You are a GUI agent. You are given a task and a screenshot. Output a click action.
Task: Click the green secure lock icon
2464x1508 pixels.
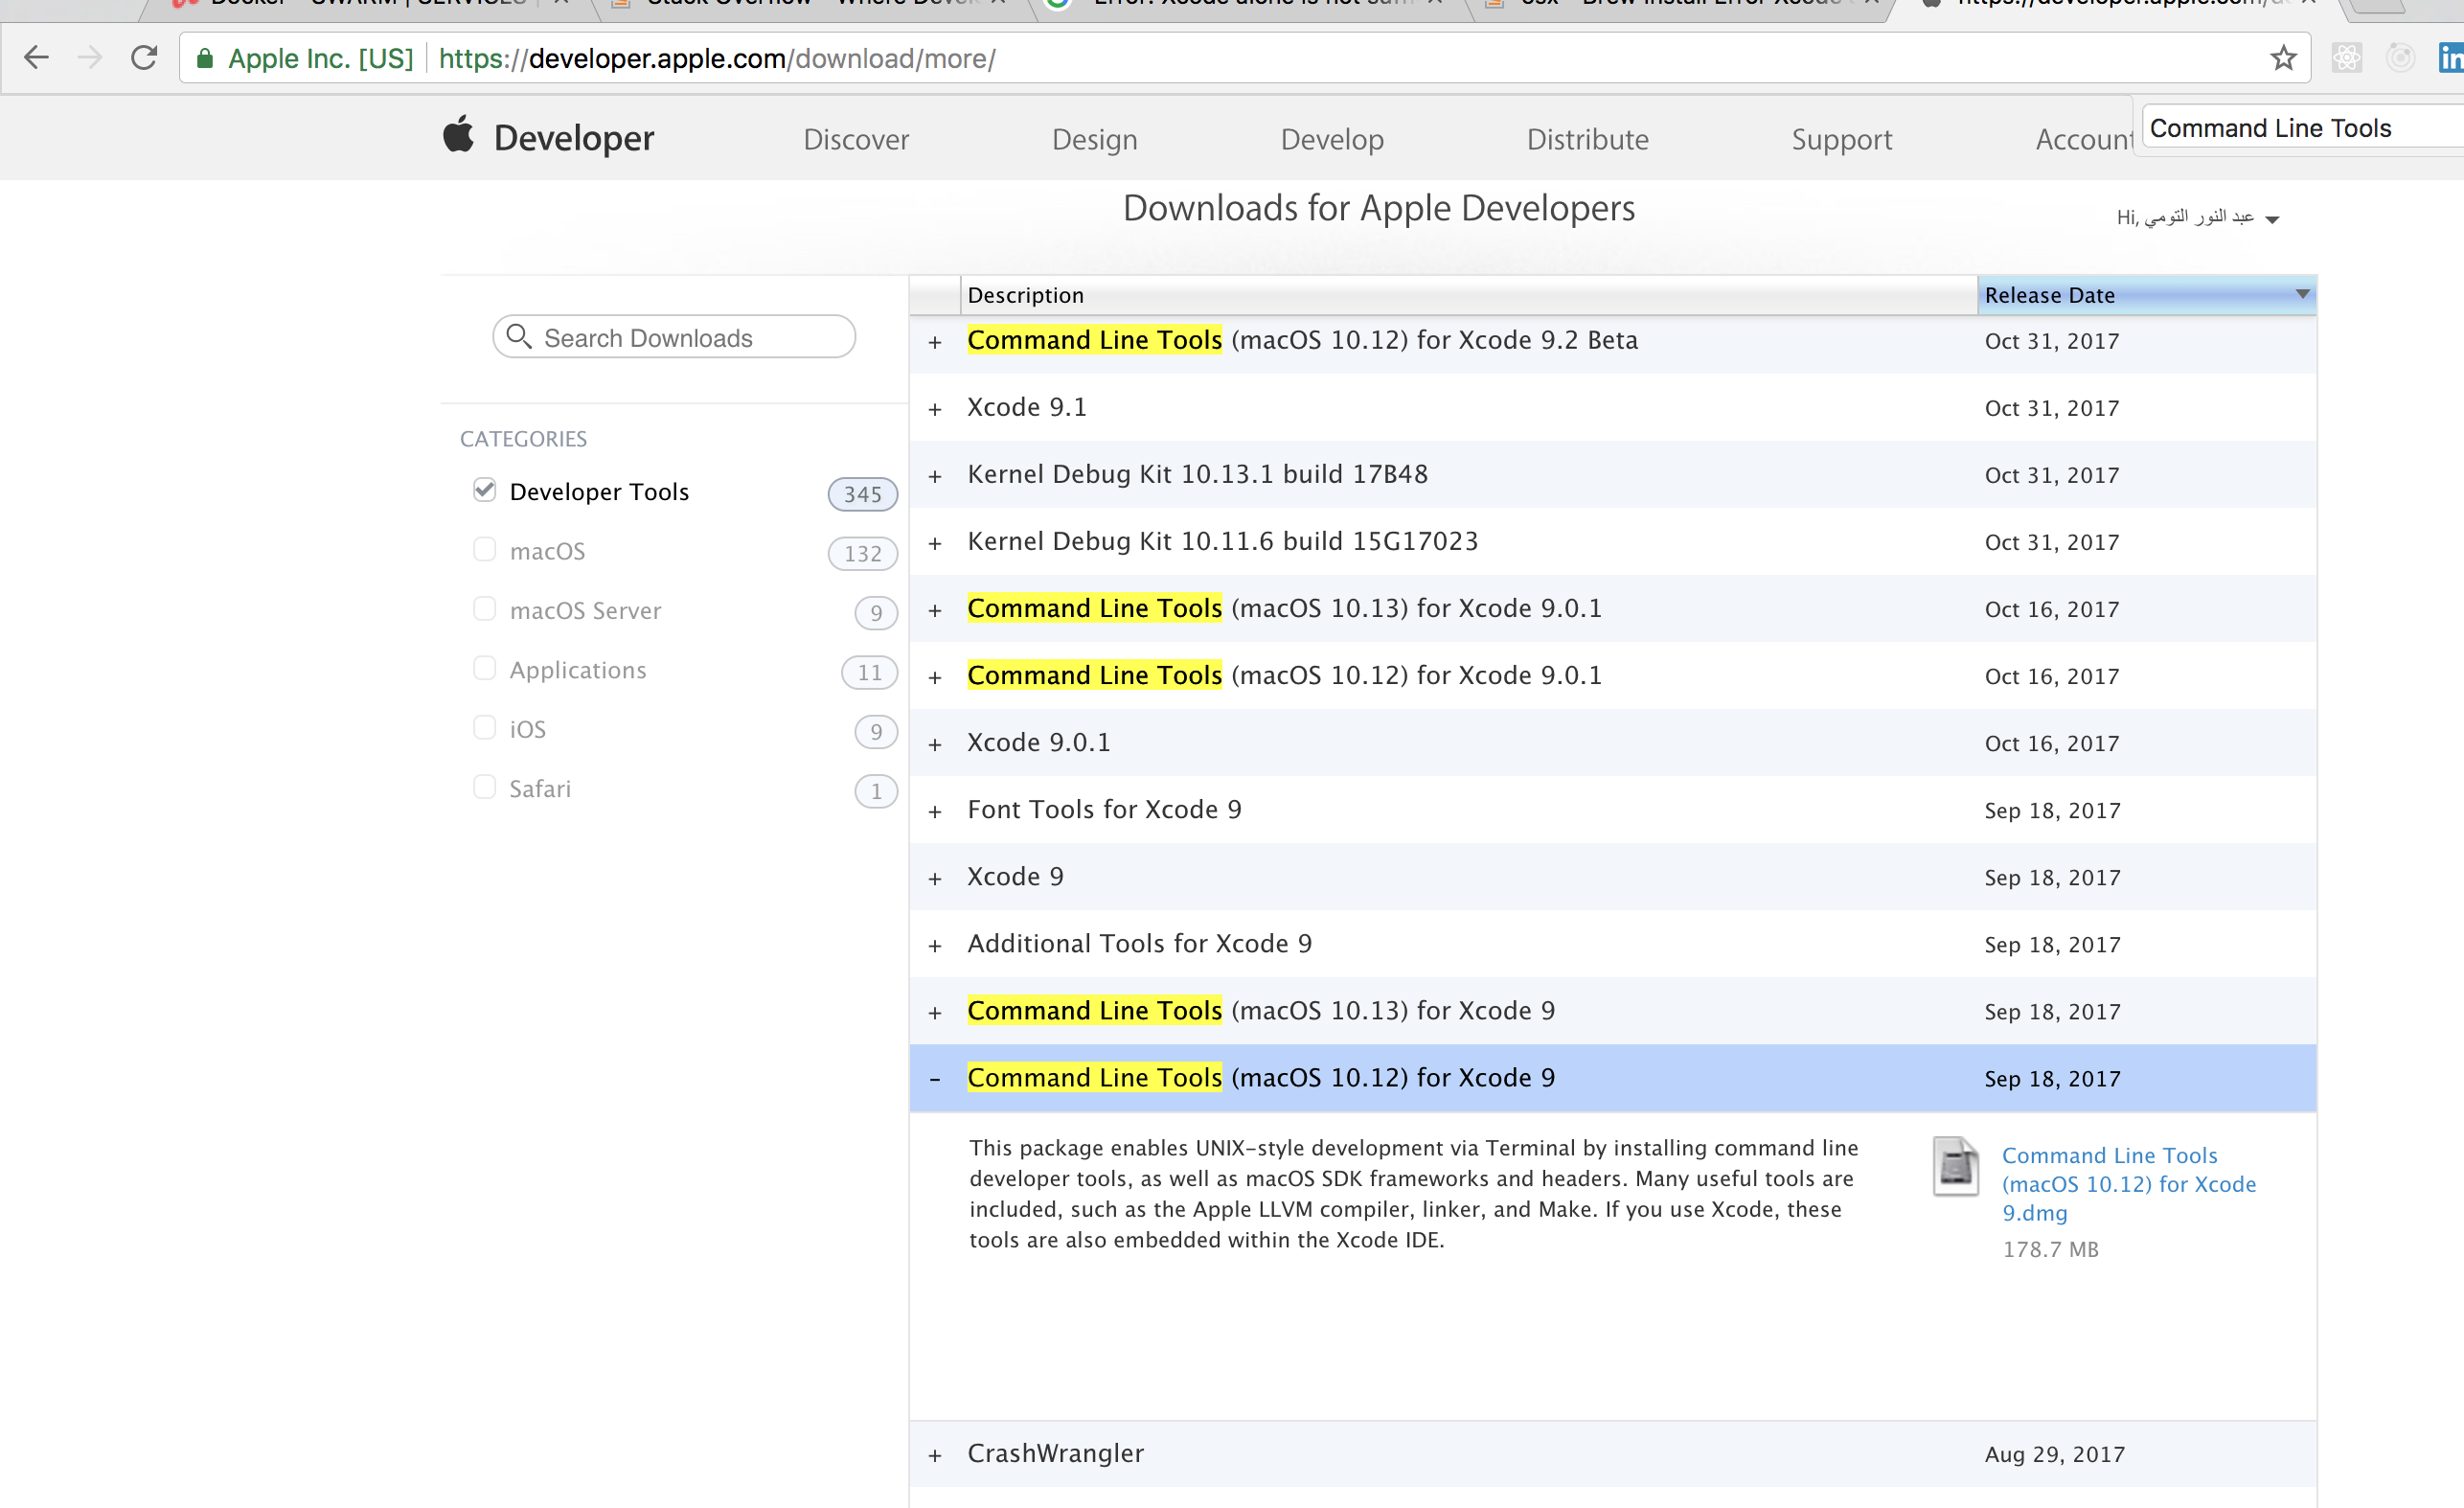point(204,59)
